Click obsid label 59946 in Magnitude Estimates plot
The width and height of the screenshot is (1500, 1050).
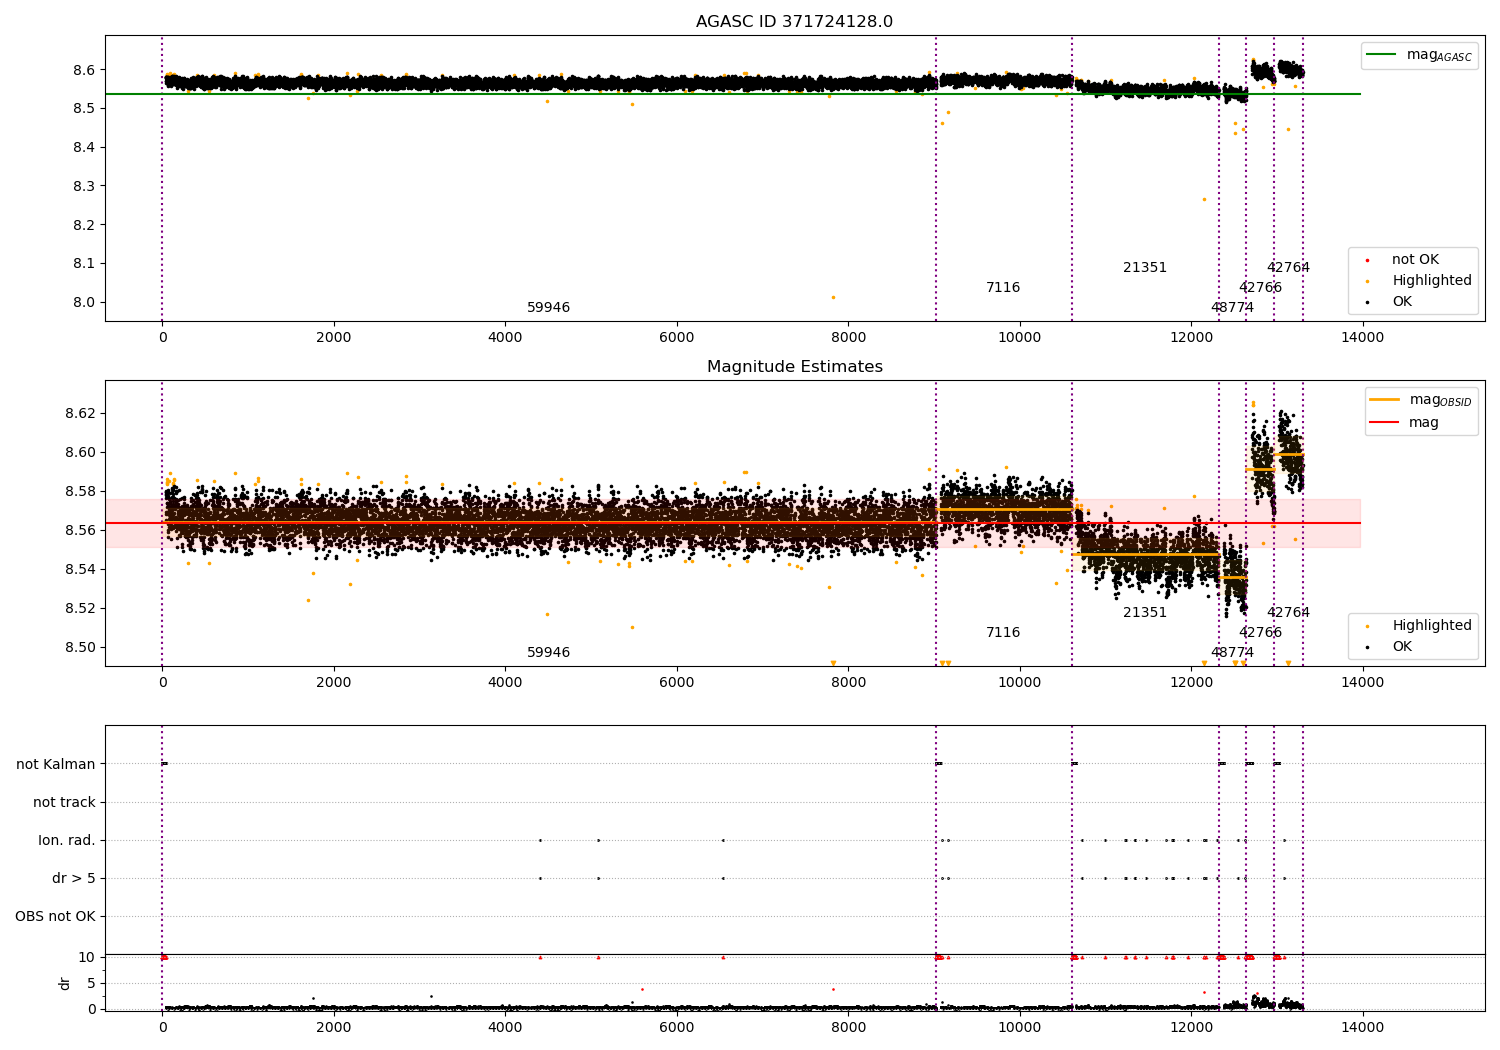[548, 653]
